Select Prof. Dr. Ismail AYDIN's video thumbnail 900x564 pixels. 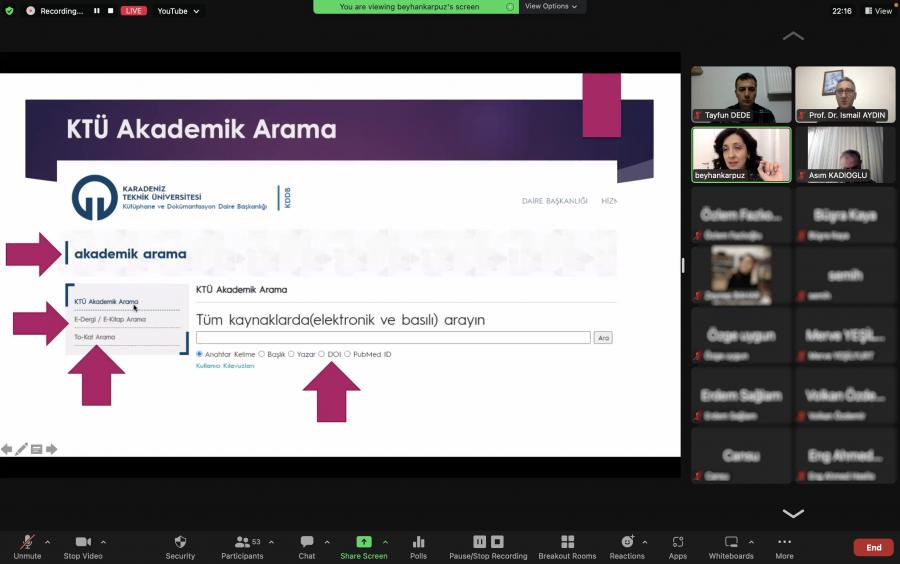coord(845,95)
